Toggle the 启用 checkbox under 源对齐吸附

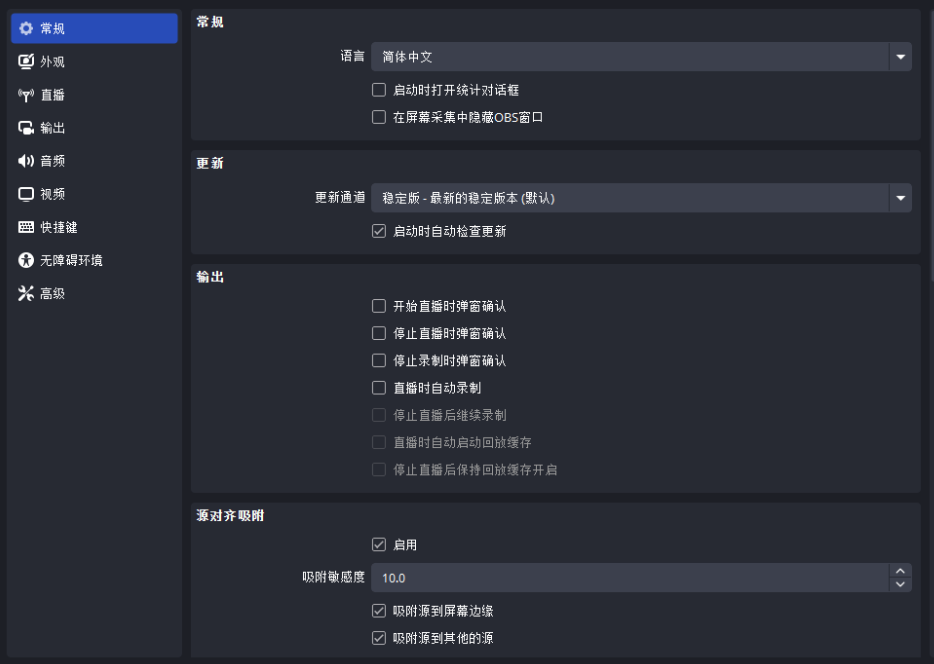[x=379, y=544]
